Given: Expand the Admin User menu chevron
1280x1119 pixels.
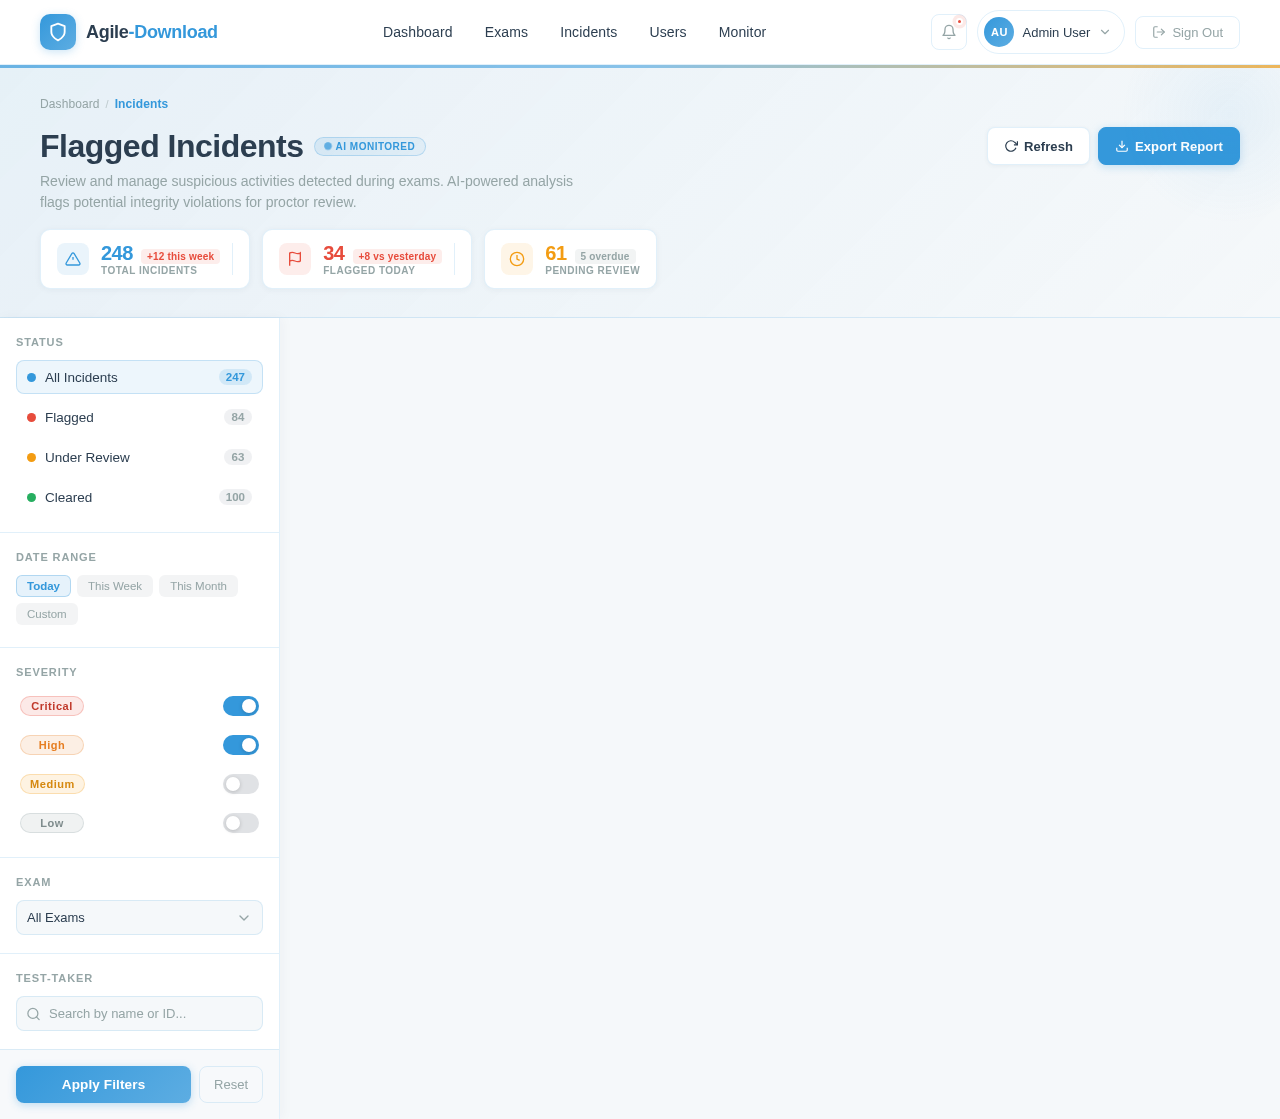Looking at the screenshot, I should pos(1105,32).
